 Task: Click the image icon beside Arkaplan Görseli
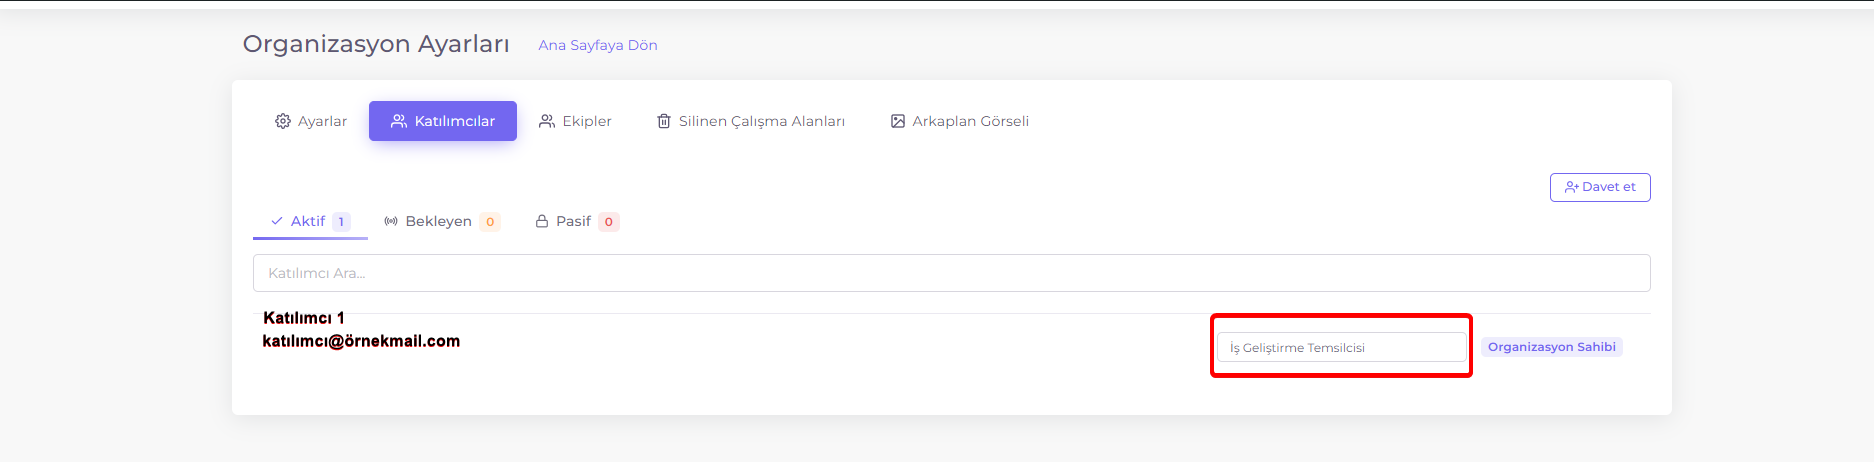pyautogui.click(x=898, y=121)
